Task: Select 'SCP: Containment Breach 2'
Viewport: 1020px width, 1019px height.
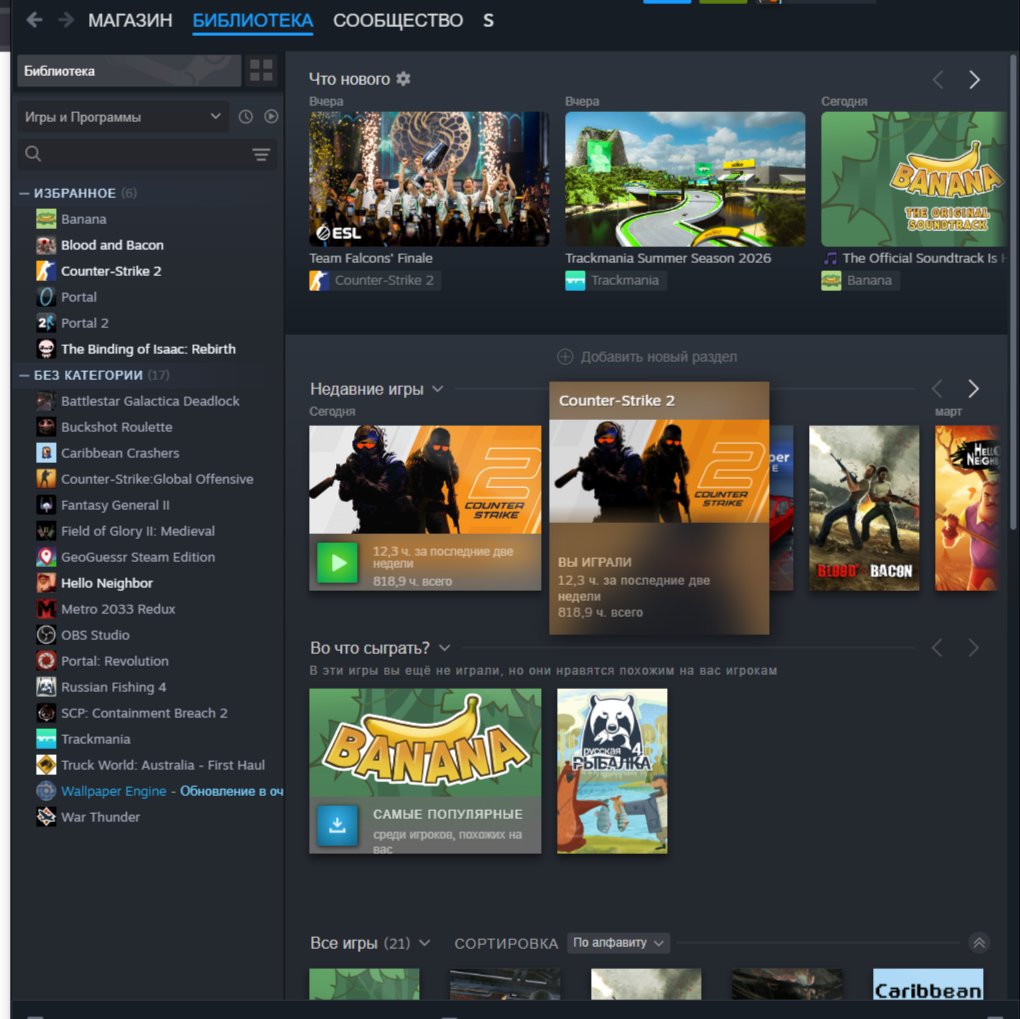Action: 144,713
